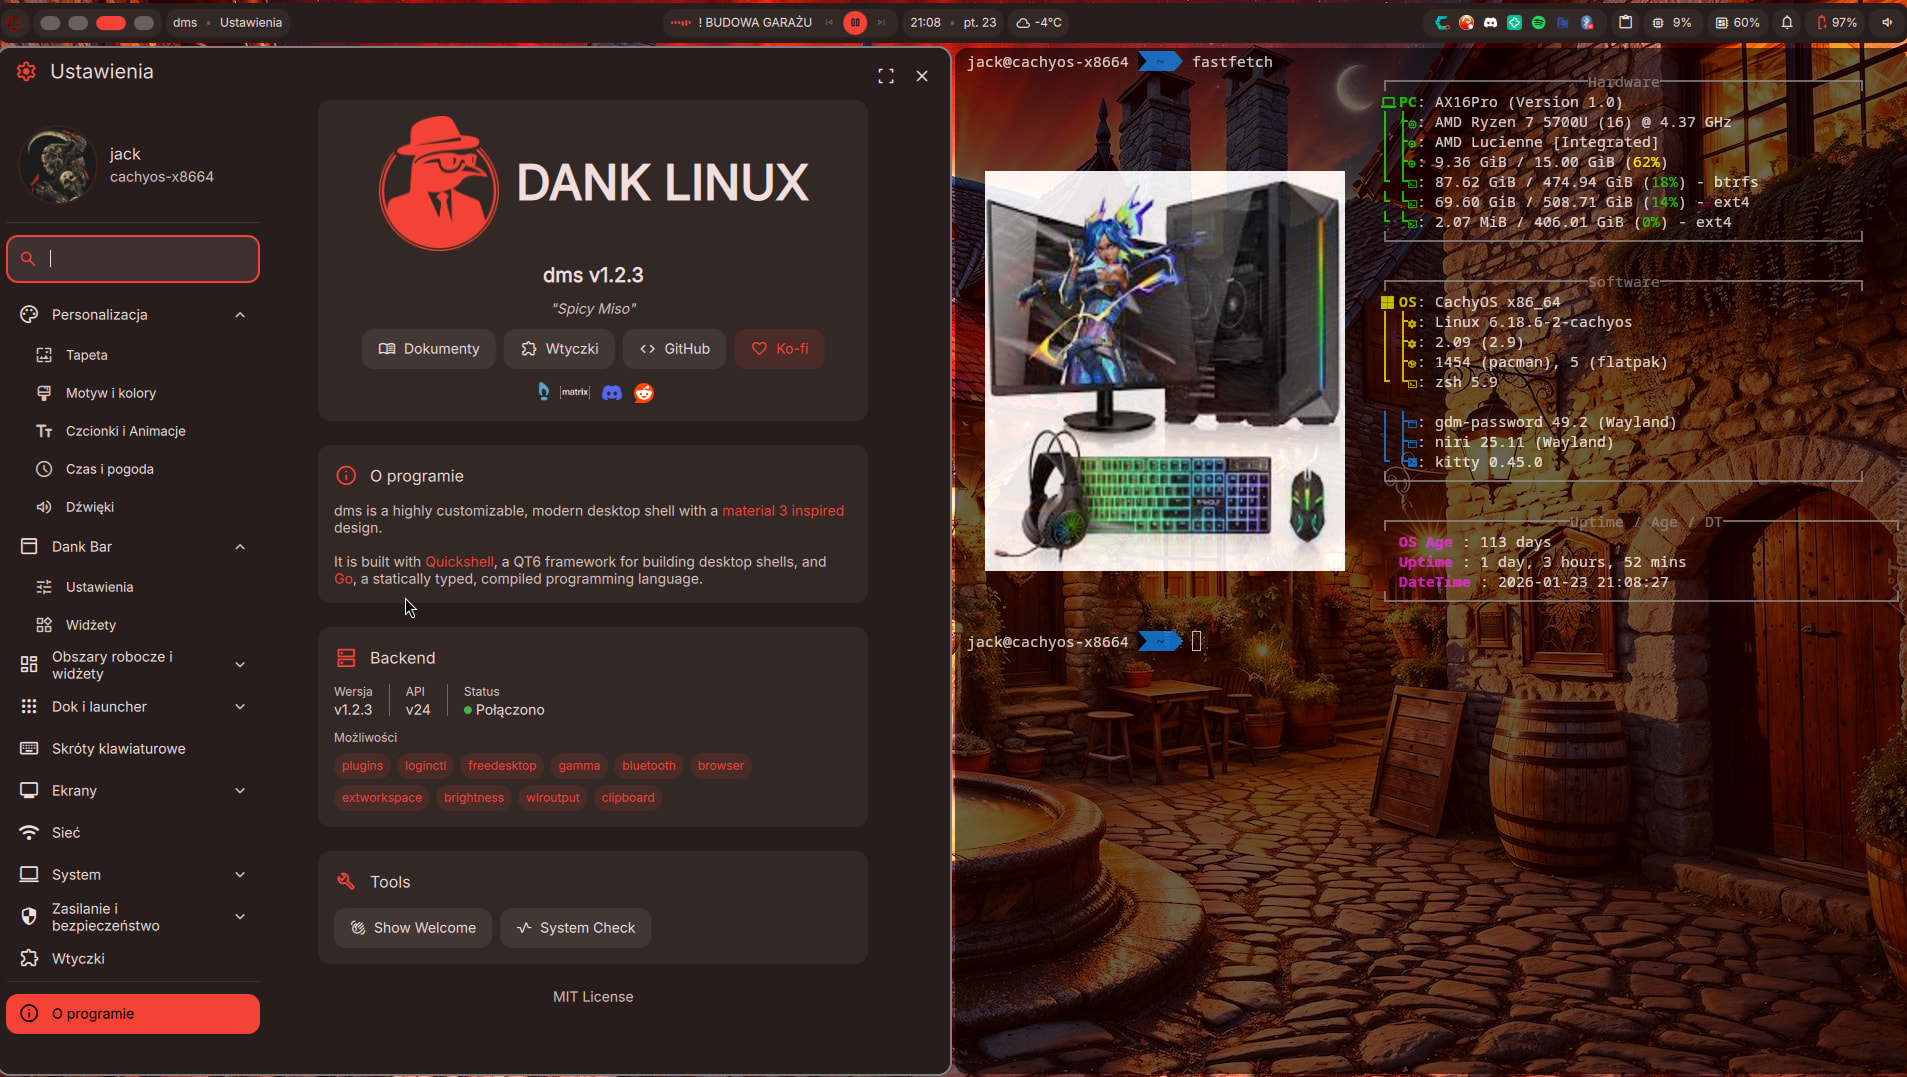Open the notification bell in the top bar

[1787, 22]
